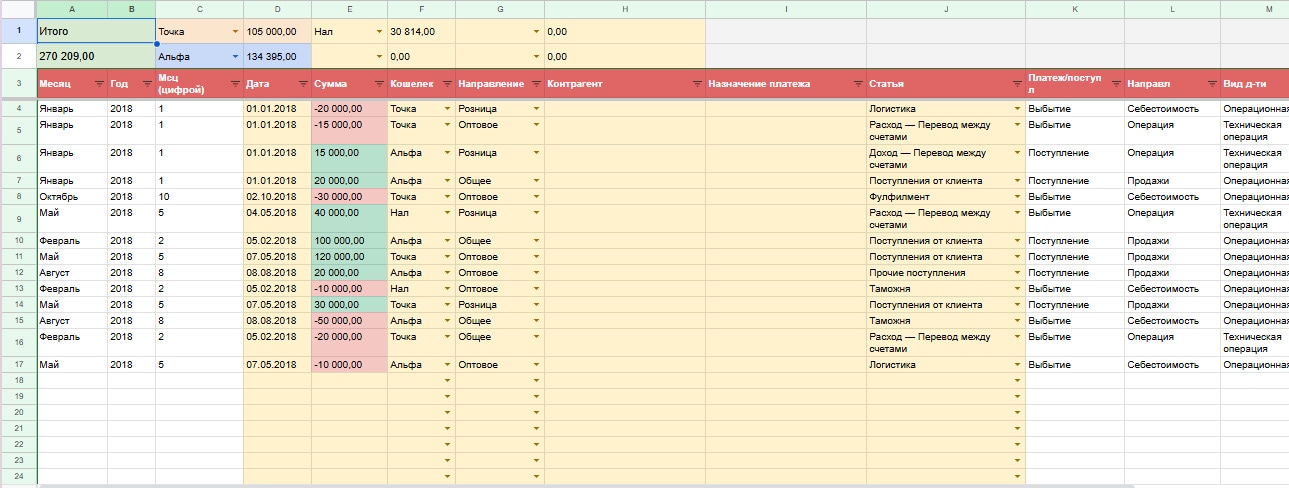Open the Сумма column filter icon
This screenshot has height=488, width=1289.
[379, 84]
